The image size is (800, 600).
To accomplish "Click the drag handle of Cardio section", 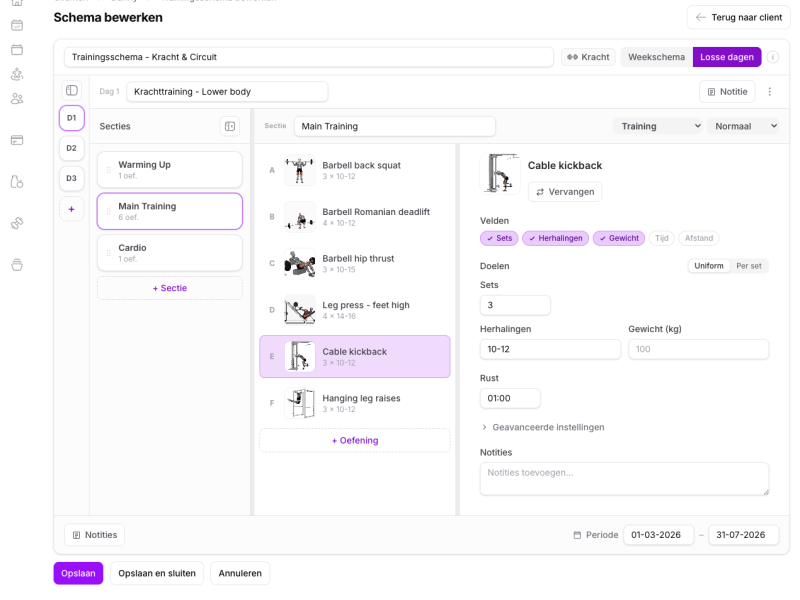I will coord(108,253).
